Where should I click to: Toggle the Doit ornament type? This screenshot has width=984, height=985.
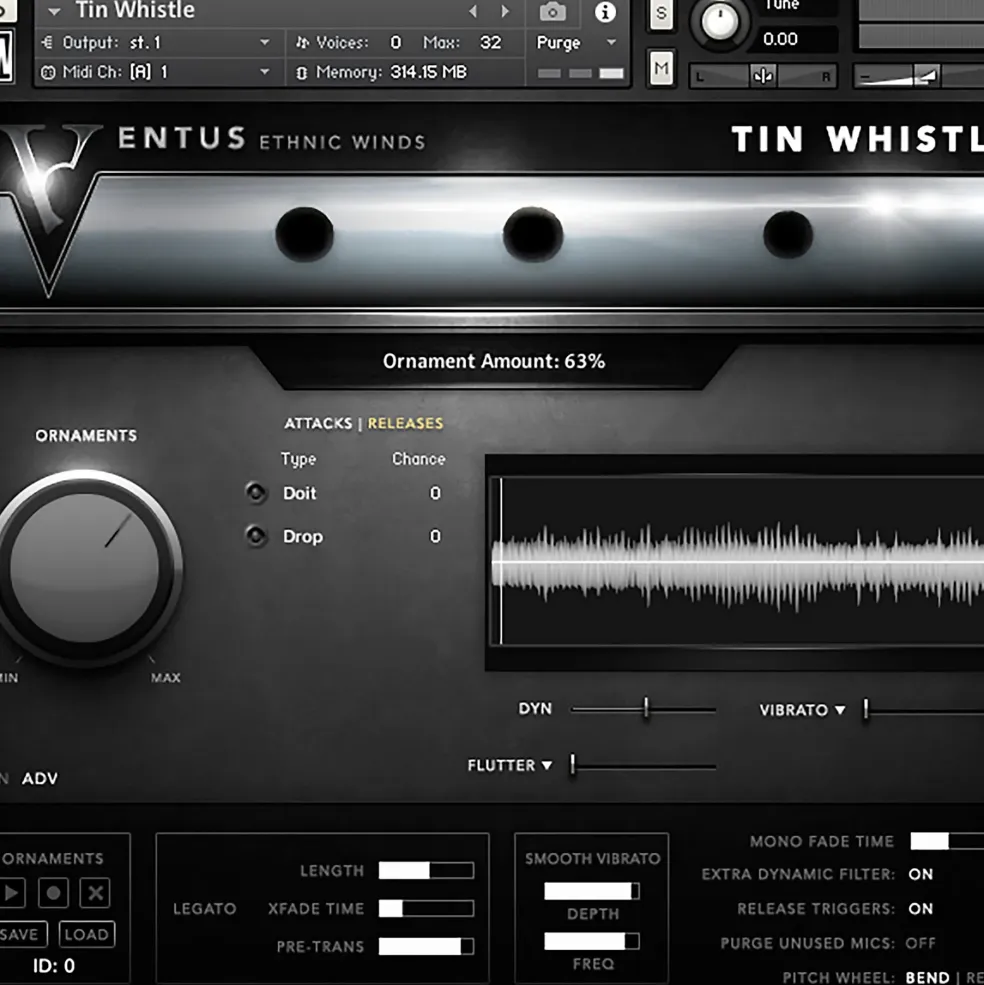(x=256, y=493)
